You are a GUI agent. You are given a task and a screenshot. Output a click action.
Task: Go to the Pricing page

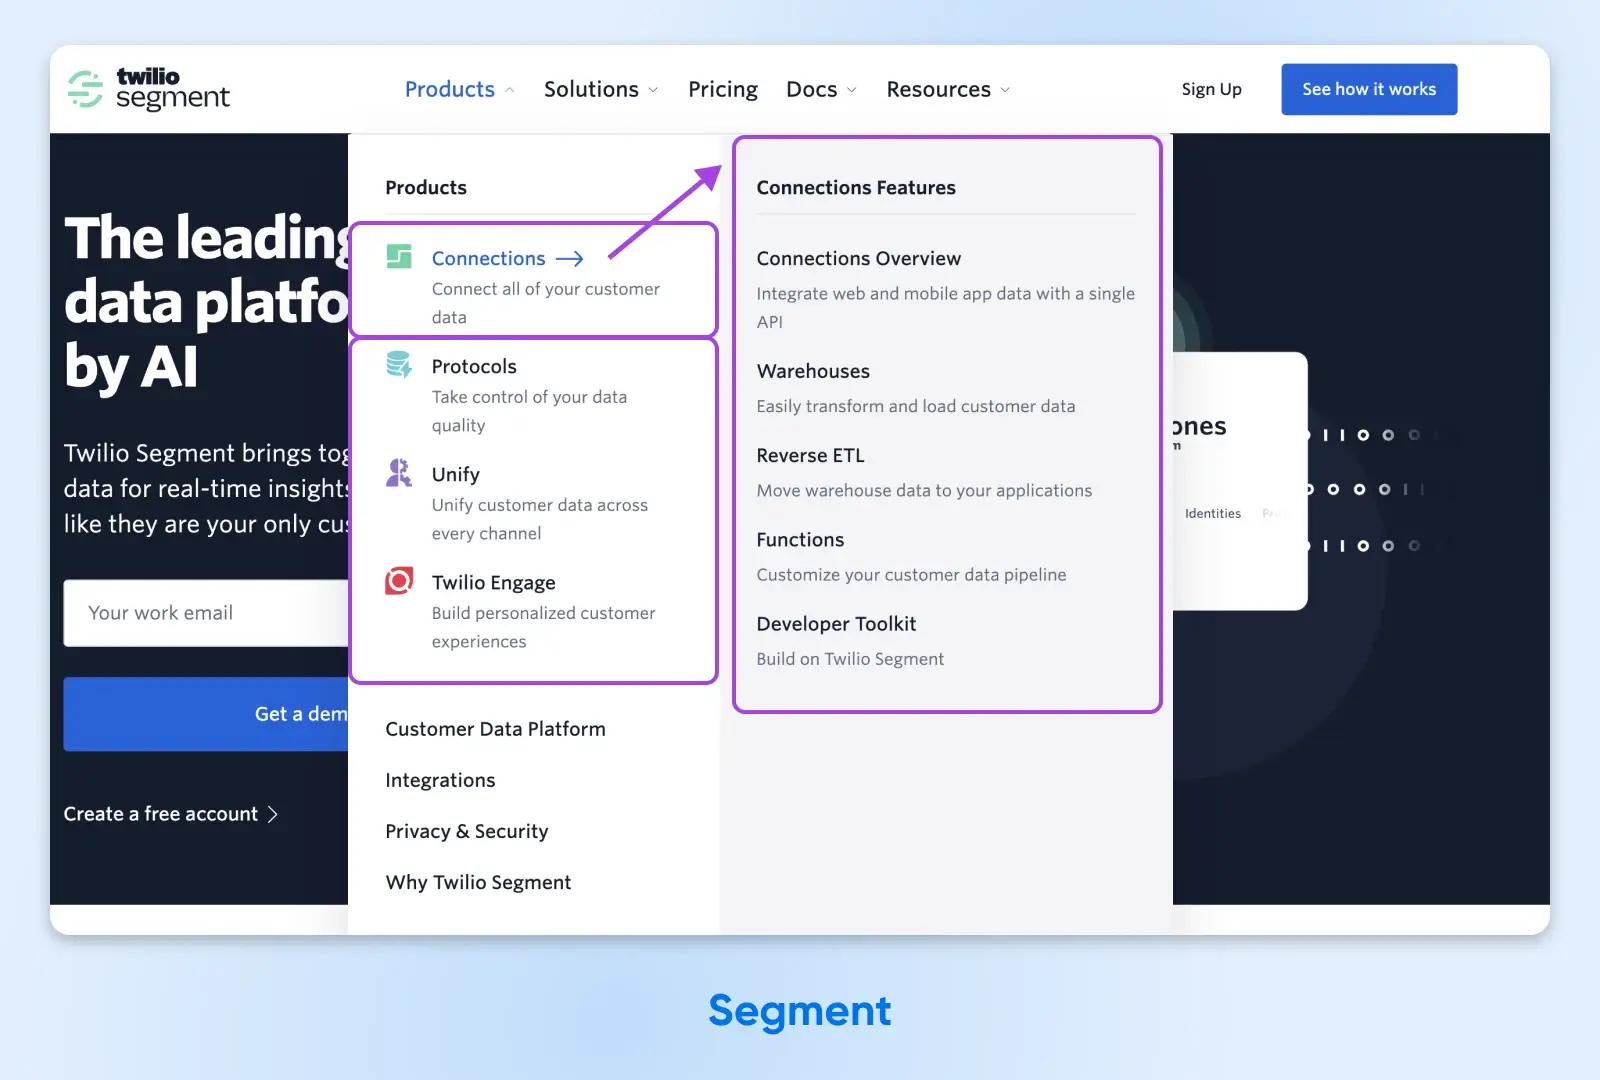[723, 89]
